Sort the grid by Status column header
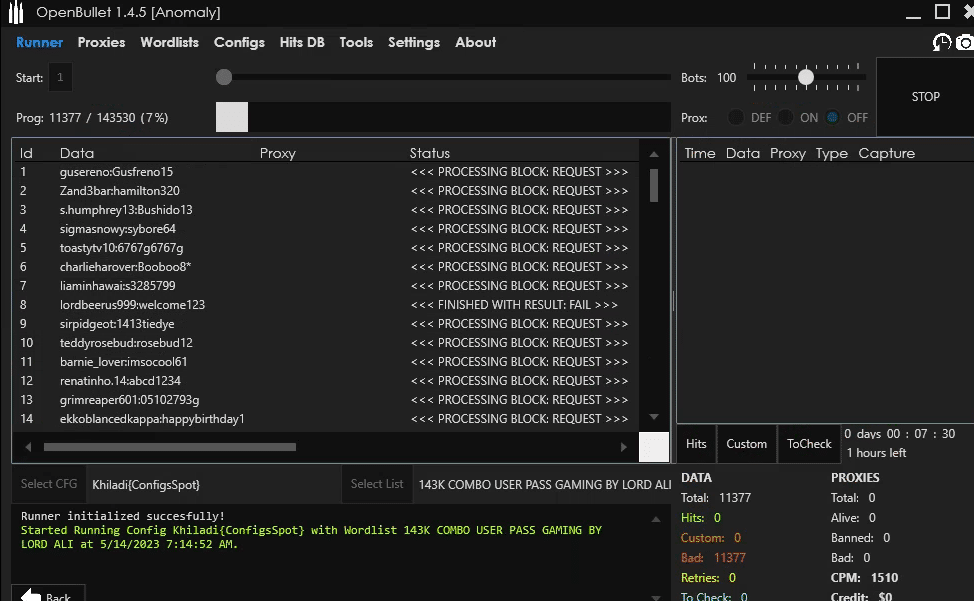The image size is (974, 601). click(x=430, y=153)
